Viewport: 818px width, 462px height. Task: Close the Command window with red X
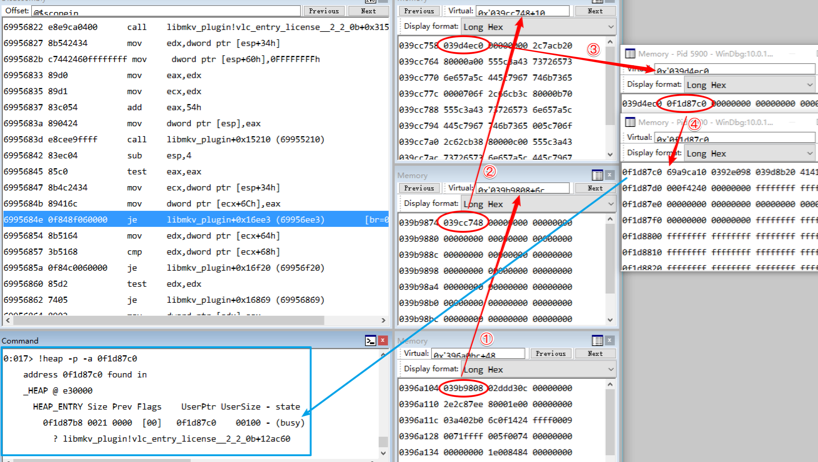[x=383, y=341]
